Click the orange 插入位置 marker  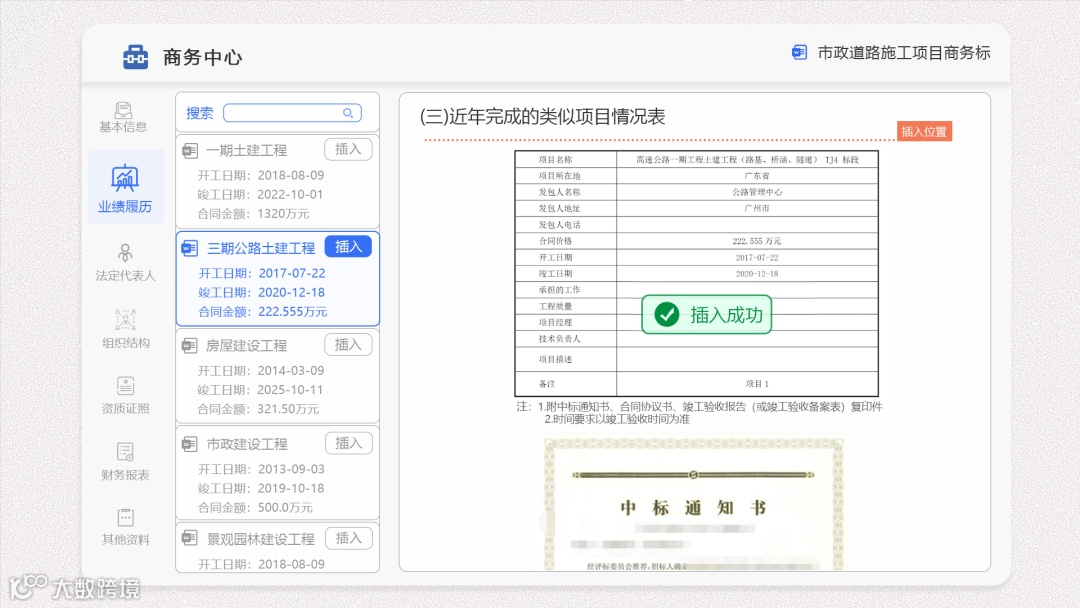(924, 132)
